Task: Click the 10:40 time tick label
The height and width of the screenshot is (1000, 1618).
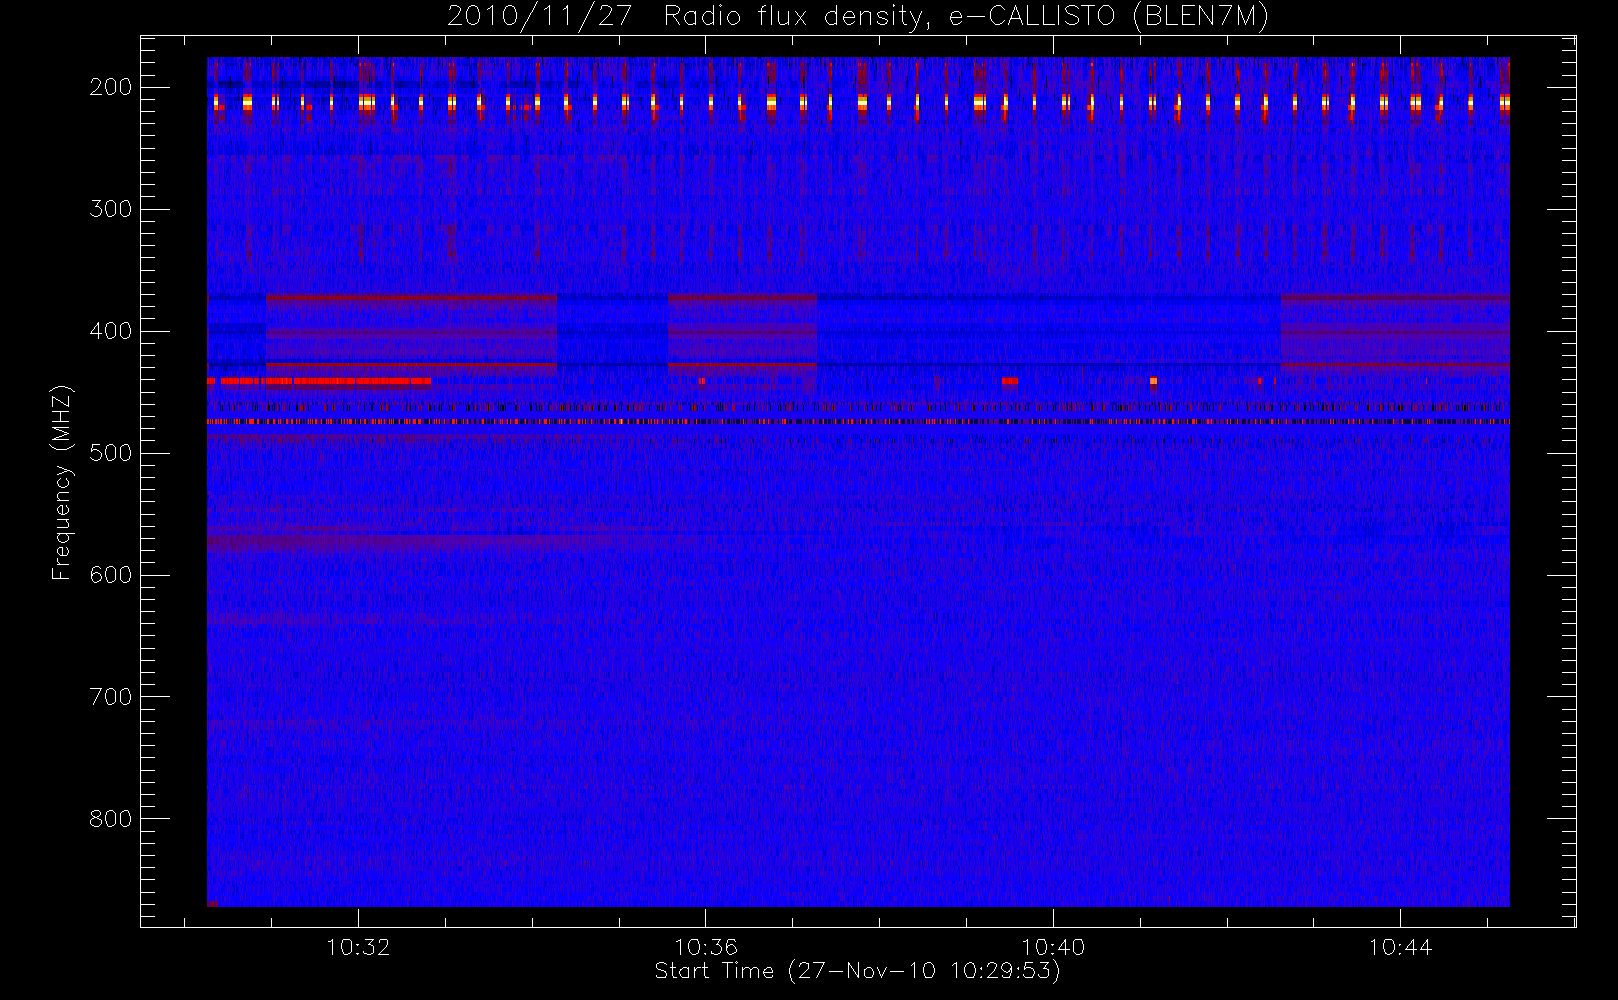Action: pyautogui.click(x=1053, y=947)
